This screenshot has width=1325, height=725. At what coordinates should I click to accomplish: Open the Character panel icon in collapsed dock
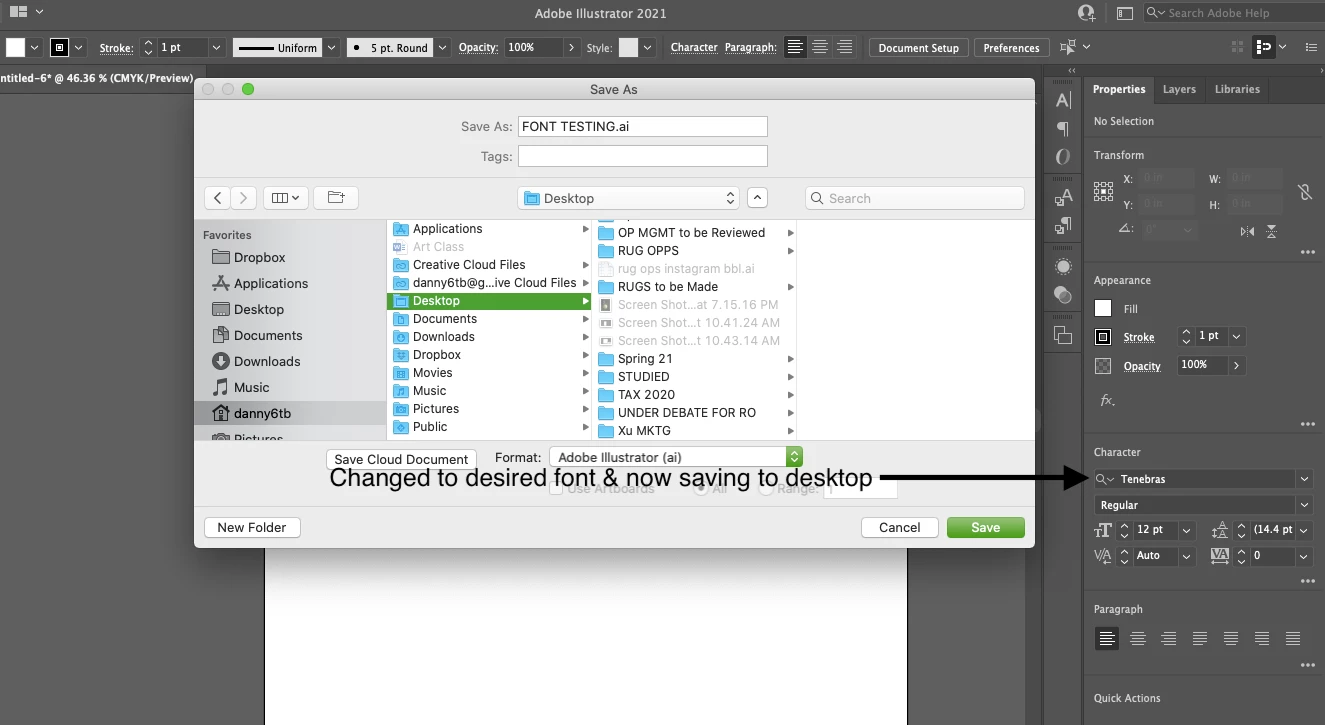click(1063, 100)
